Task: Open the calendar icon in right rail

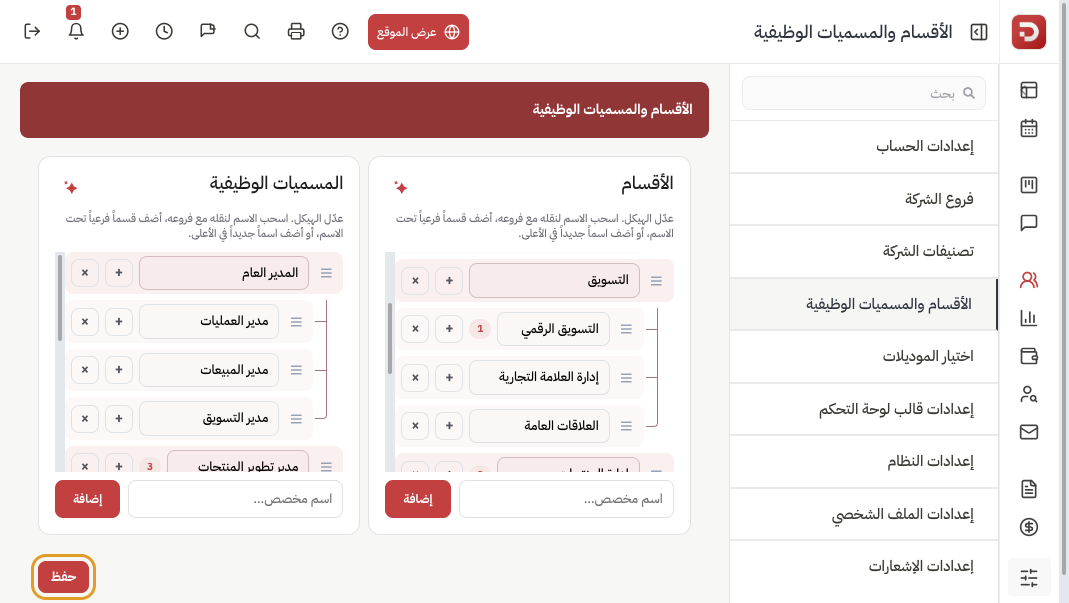Action: tap(1029, 128)
